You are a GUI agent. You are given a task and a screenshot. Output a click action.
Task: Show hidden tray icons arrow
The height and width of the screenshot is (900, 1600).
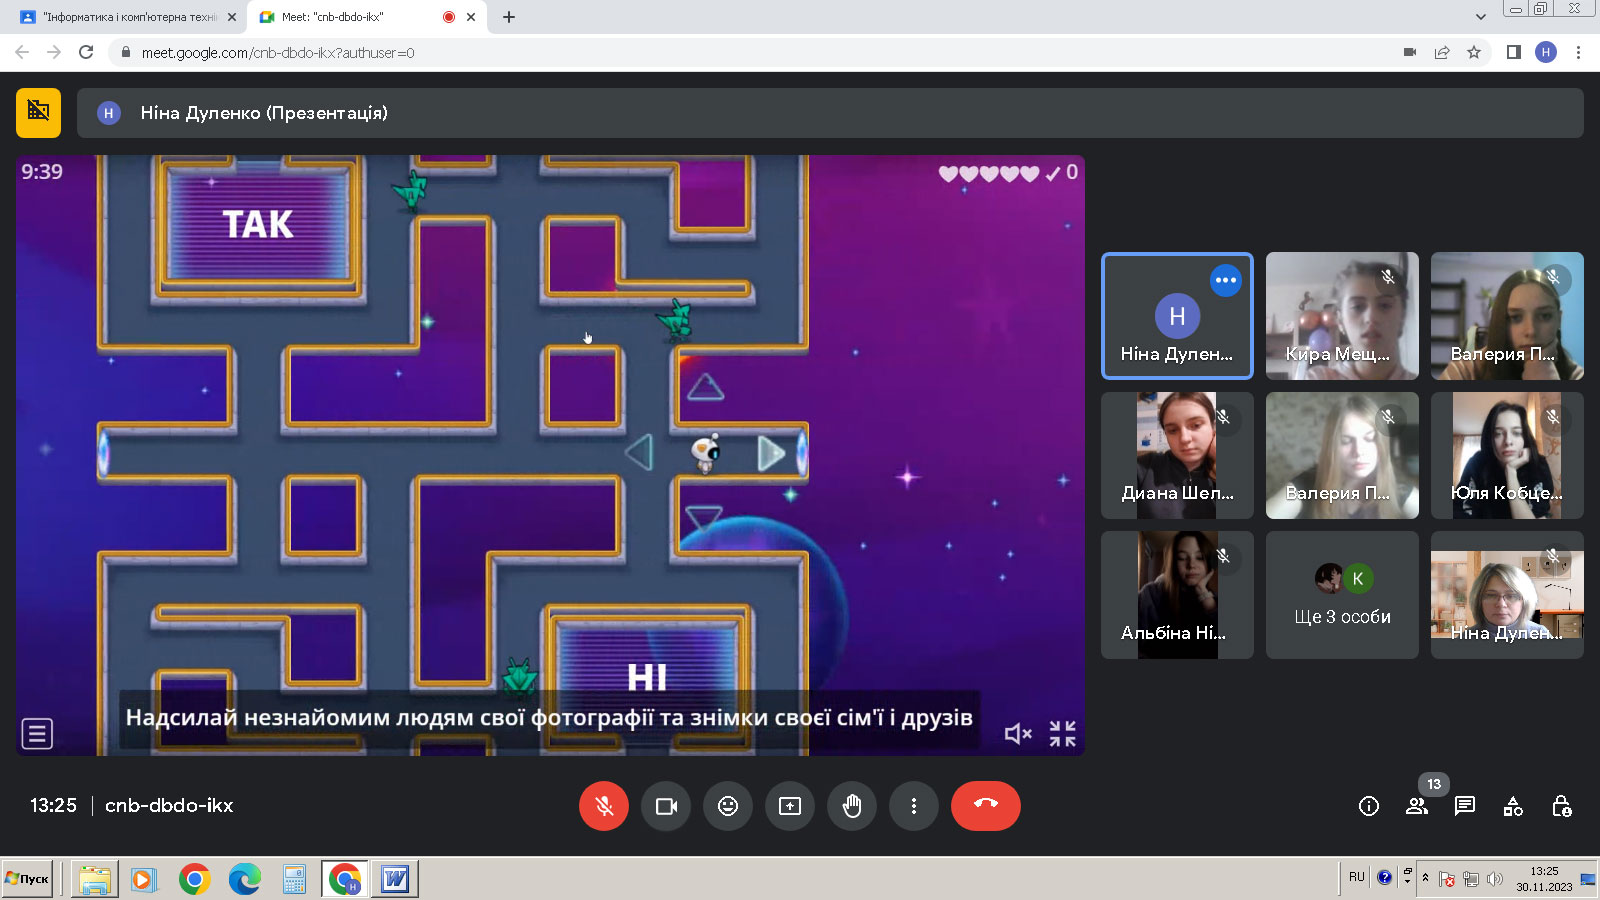coord(1426,878)
